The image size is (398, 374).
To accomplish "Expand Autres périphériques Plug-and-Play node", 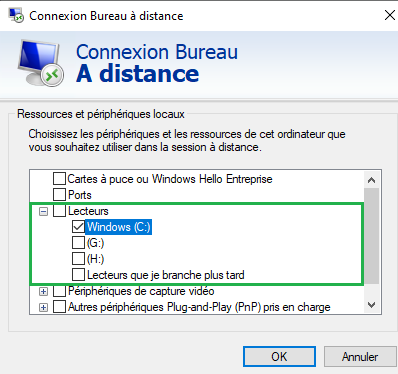I will coord(43,307).
